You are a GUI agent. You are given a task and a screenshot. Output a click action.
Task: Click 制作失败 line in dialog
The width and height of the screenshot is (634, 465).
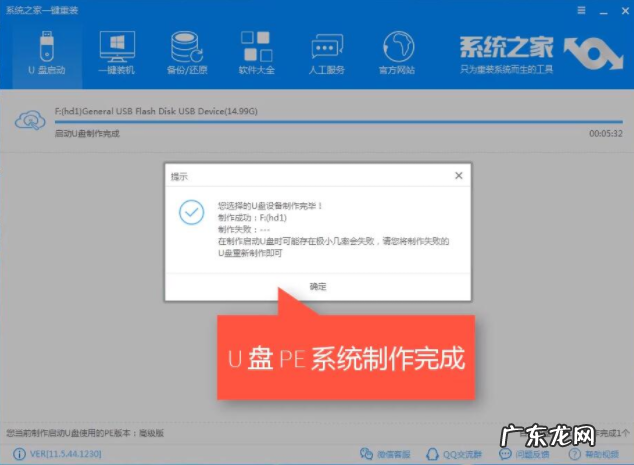coord(244,229)
